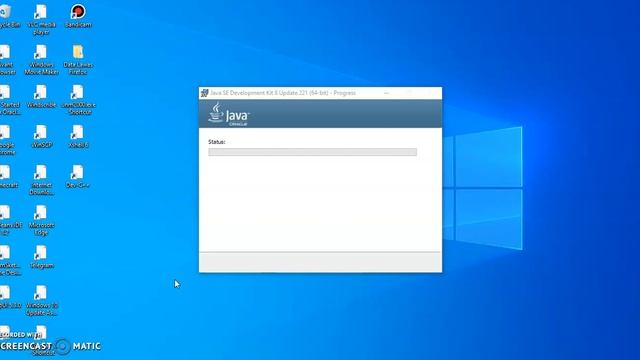Select the Internet Download shortcut icon
Viewport: 640px width, 360px height.
[x=41, y=180]
